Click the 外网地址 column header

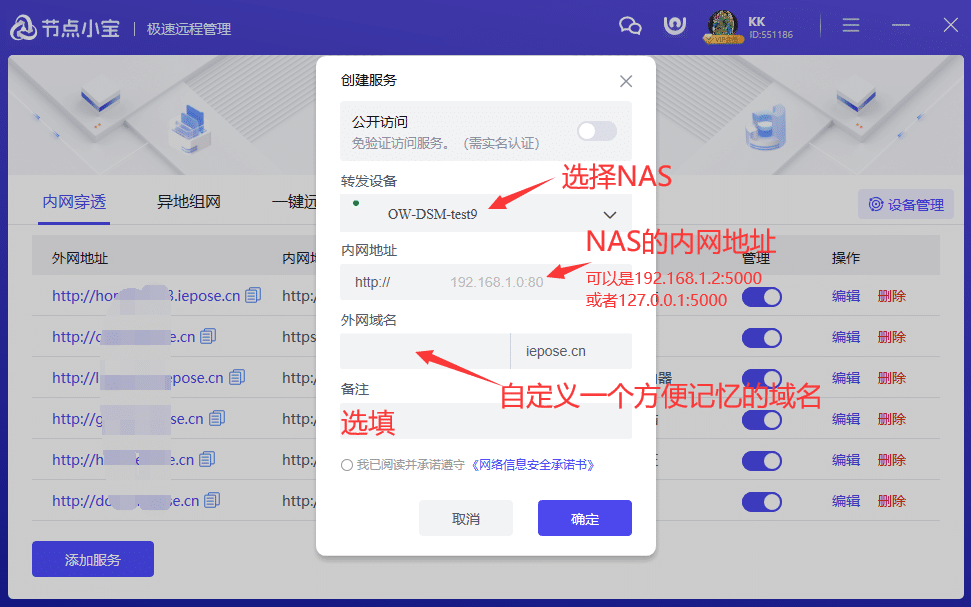[x=80, y=258]
